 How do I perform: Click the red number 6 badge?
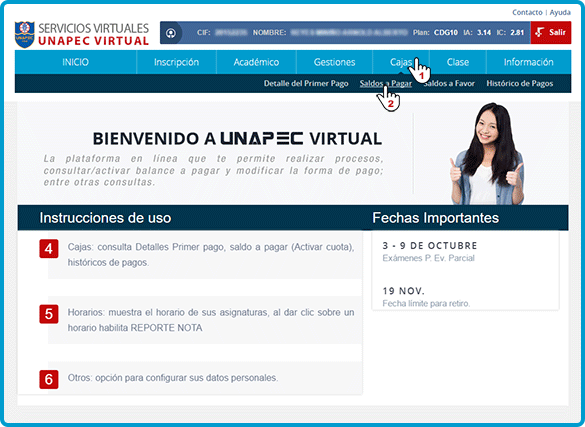coord(49,379)
